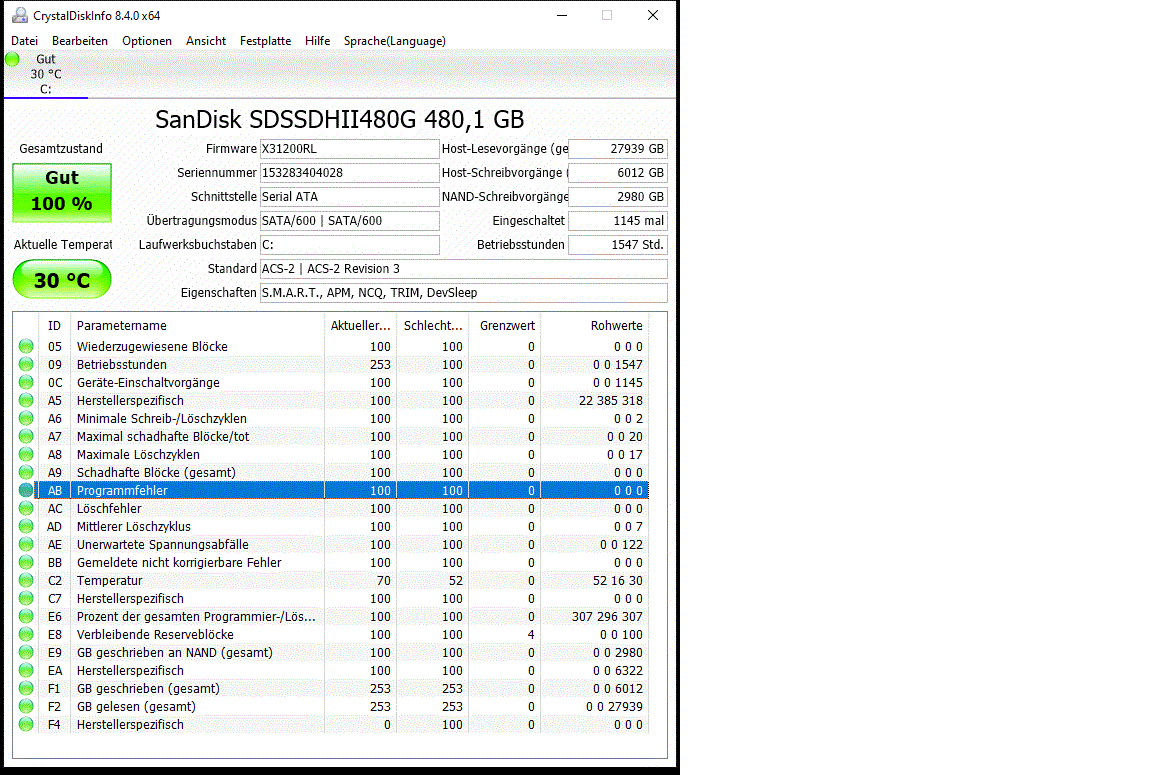Viewport: 1152px width, 775px height.
Task: Click status icon for Geräte-Einschaltvorgänge row
Action: click(x=26, y=382)
